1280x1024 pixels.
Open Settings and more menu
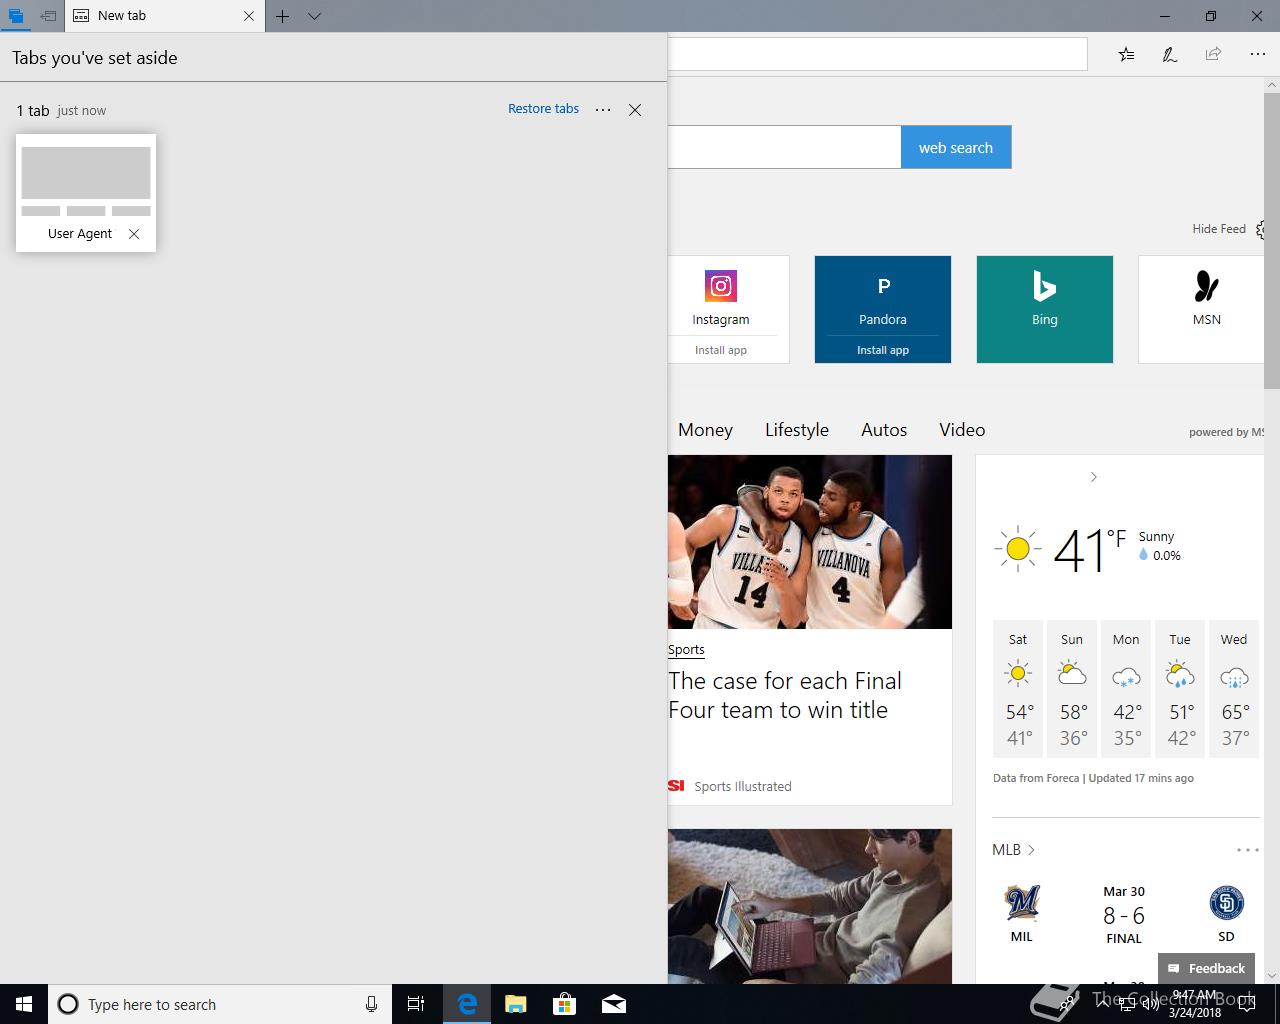click(1258, 54)
